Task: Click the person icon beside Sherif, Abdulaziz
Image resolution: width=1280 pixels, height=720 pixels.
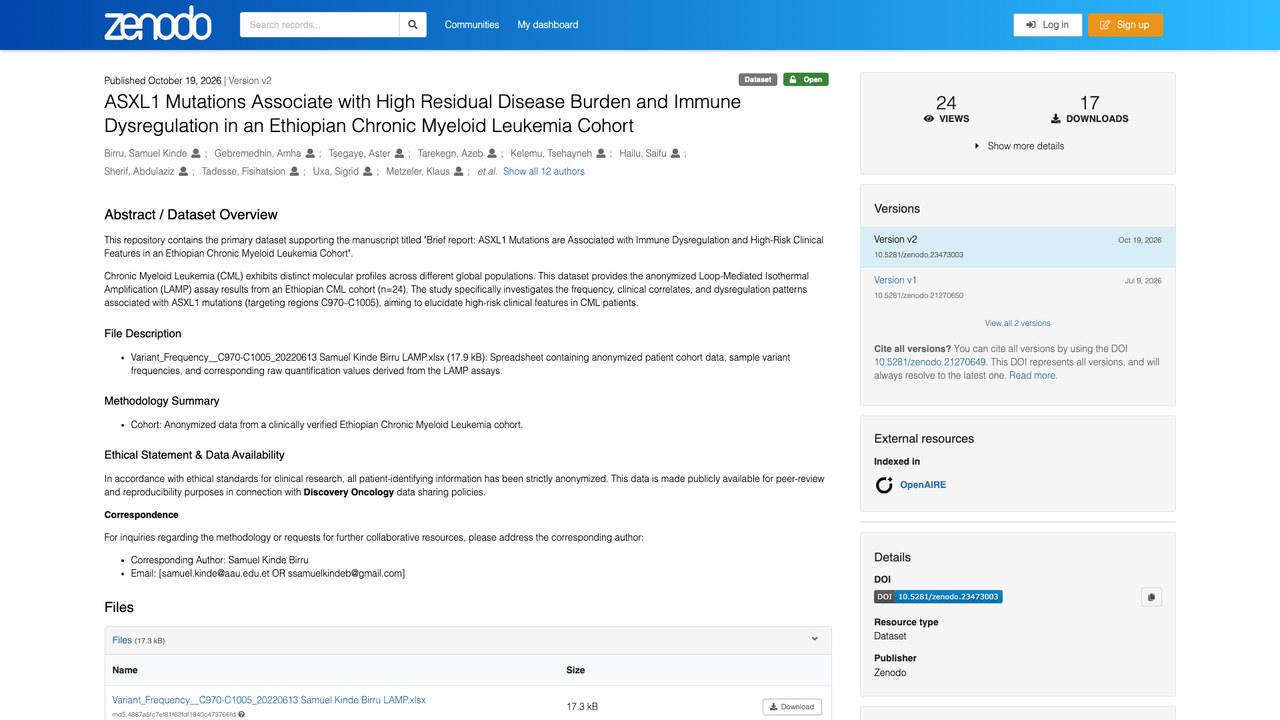Action: 184,171
